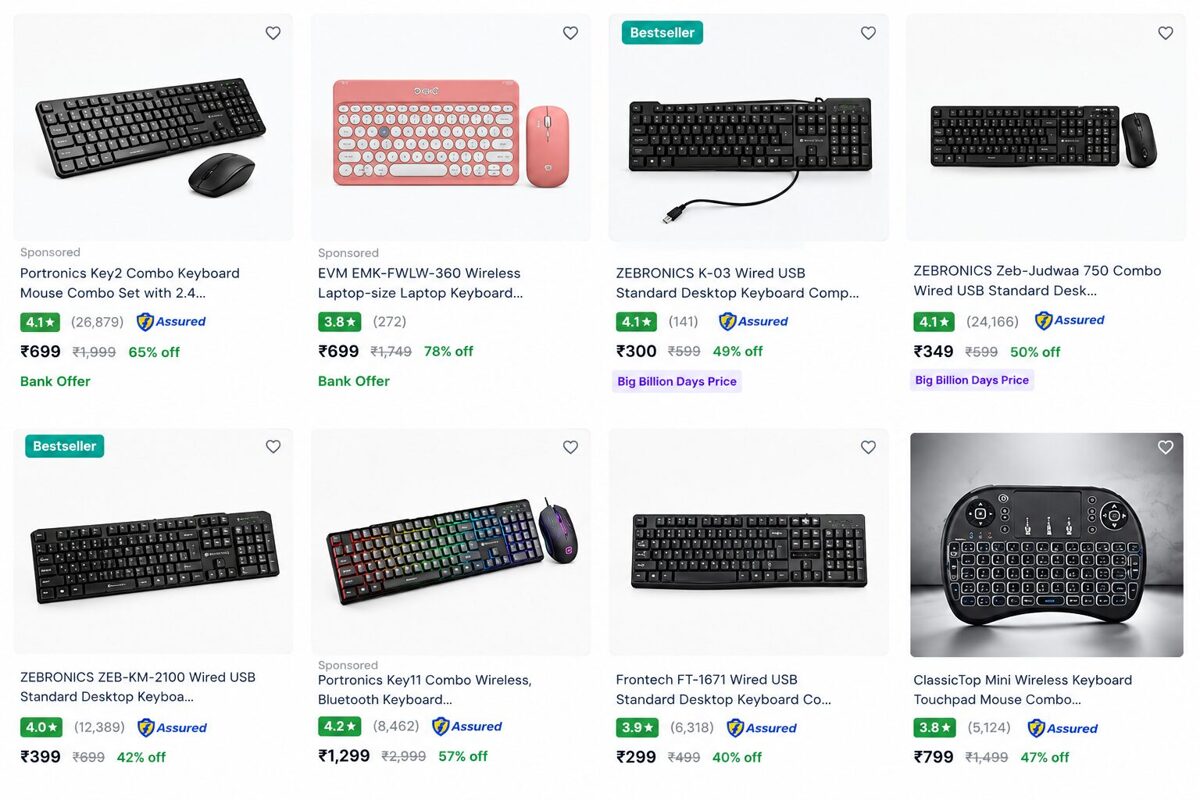Wishlist the Portronics Key2 Combo with heart icon

click(x=273, y=33)
